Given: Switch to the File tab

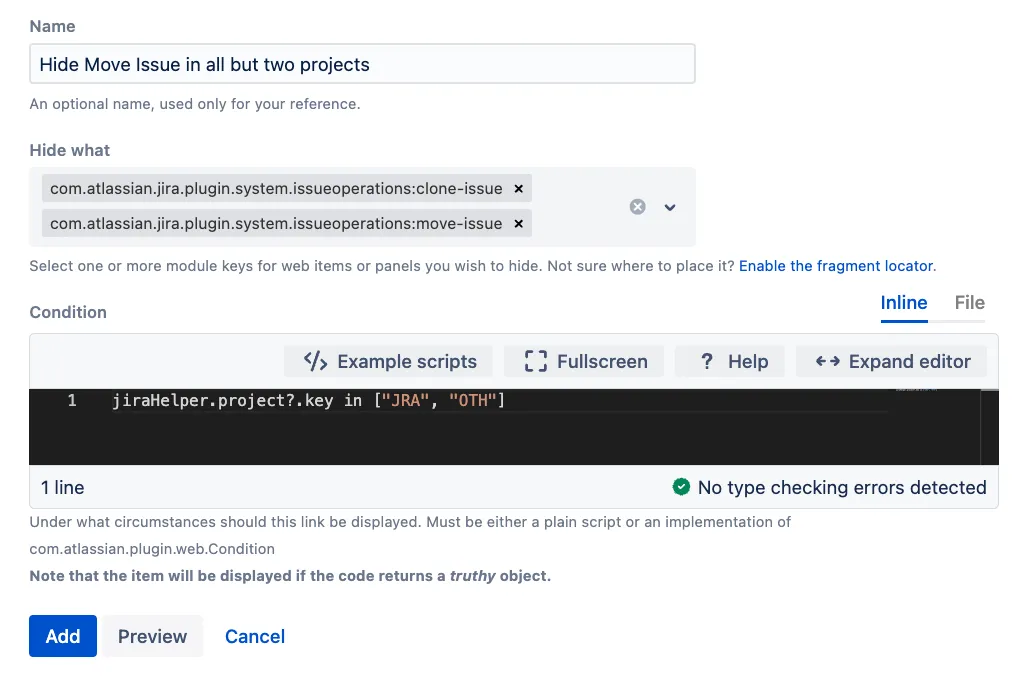Looking at the screenshot, I should click(x=969, y=303).
